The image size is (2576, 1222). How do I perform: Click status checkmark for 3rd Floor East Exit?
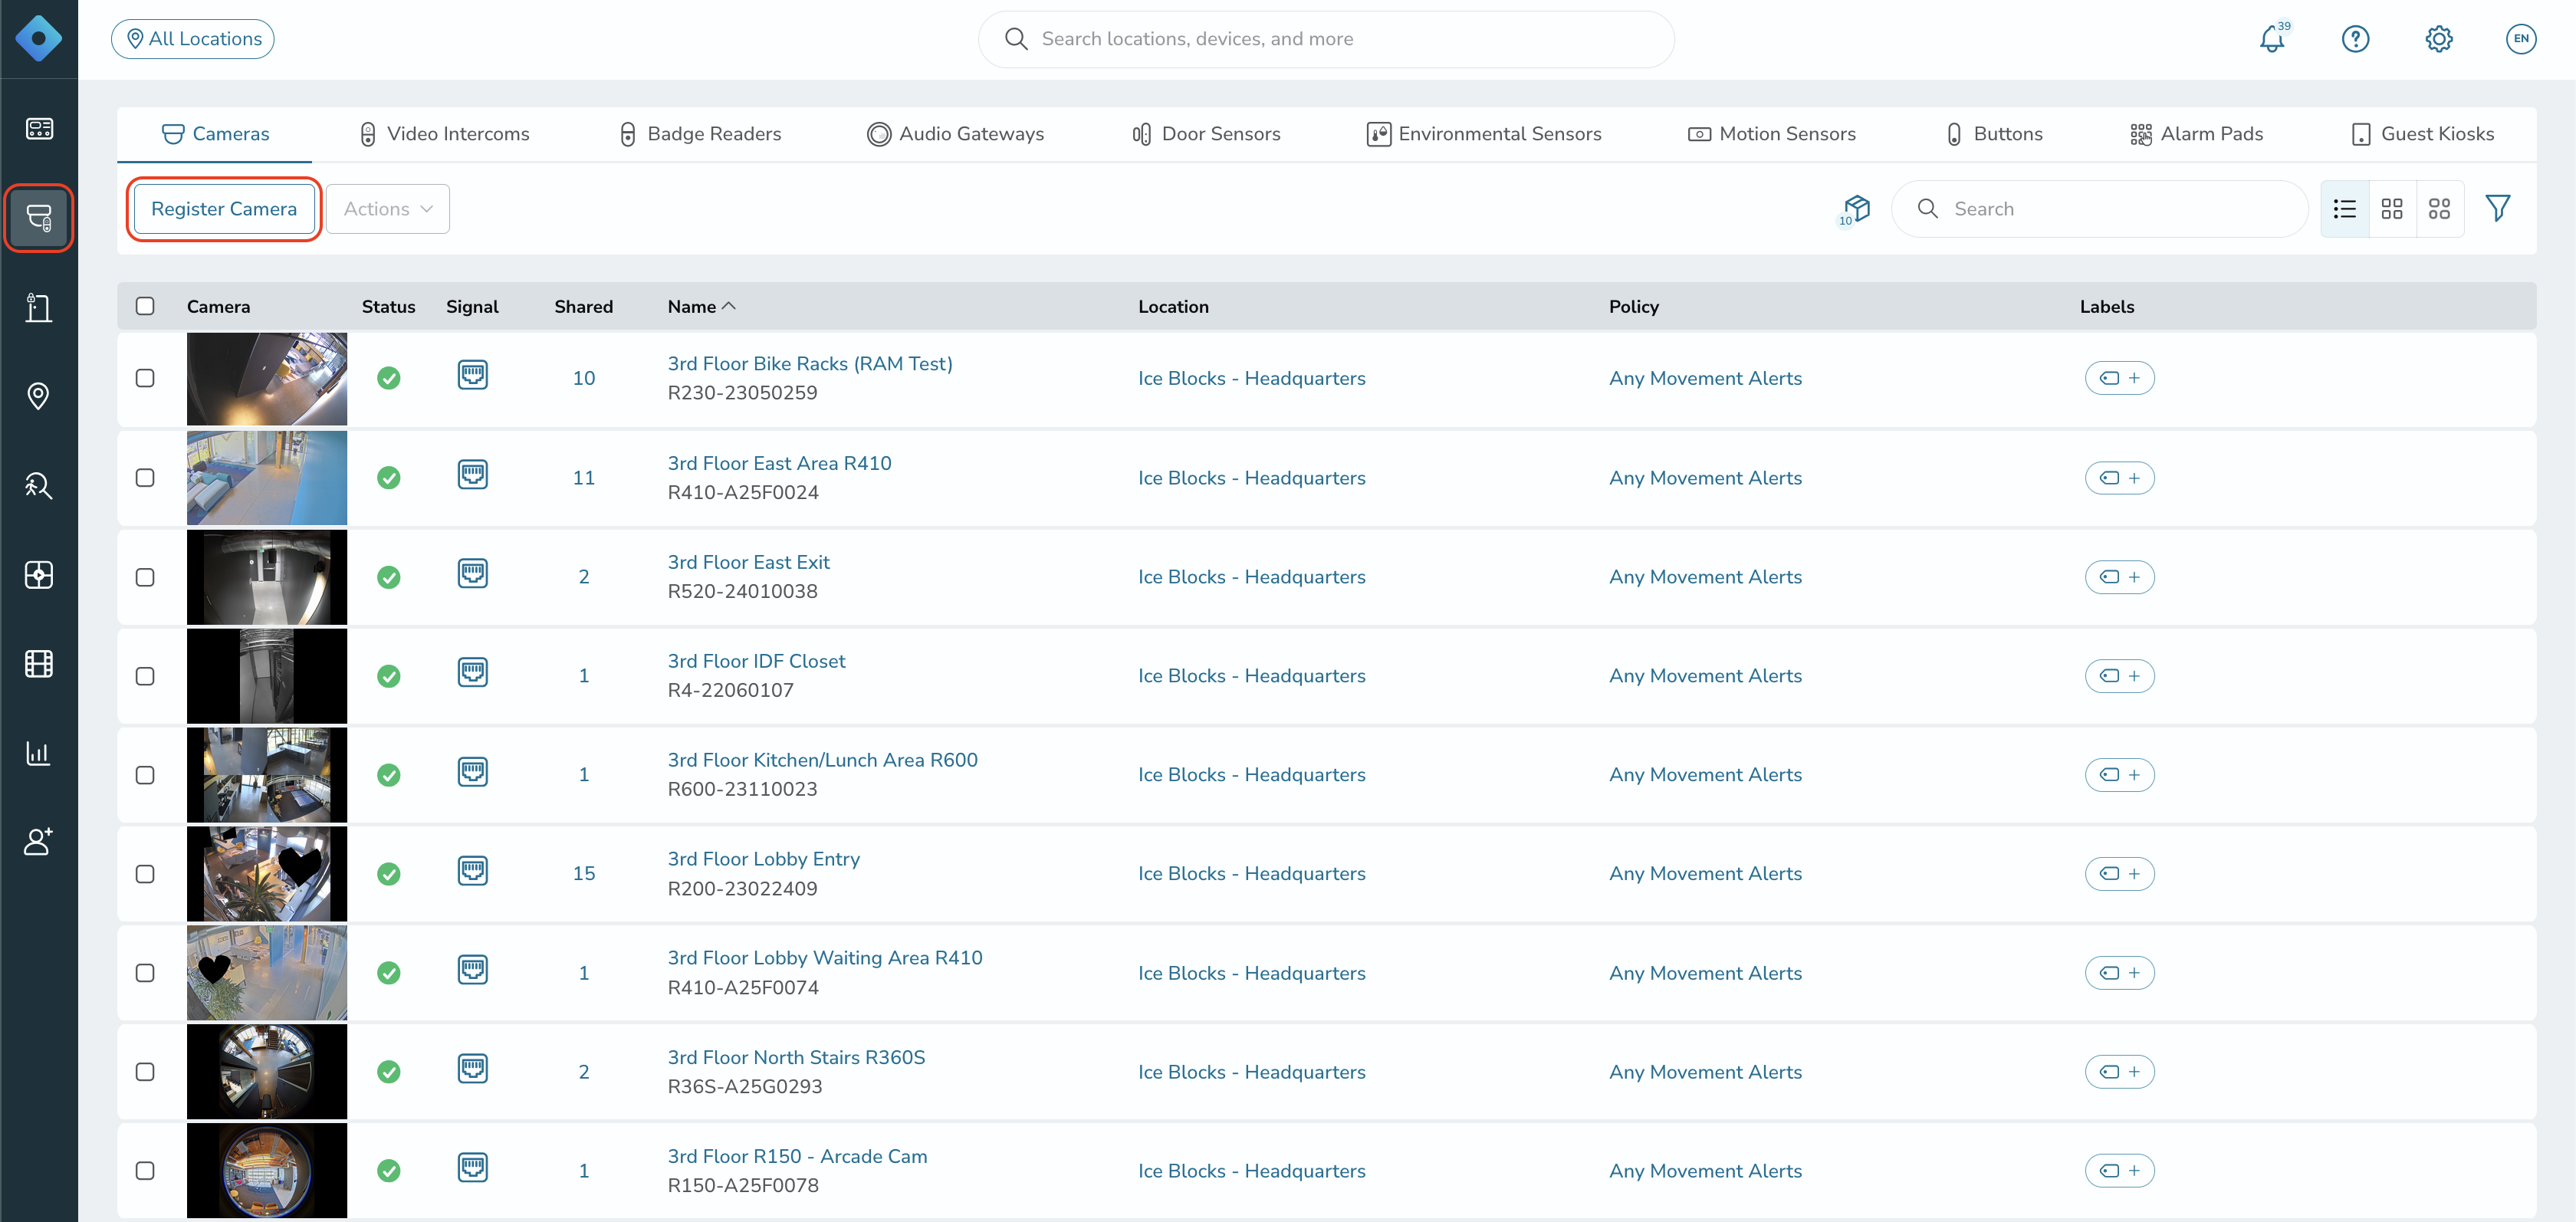(389, 577)
